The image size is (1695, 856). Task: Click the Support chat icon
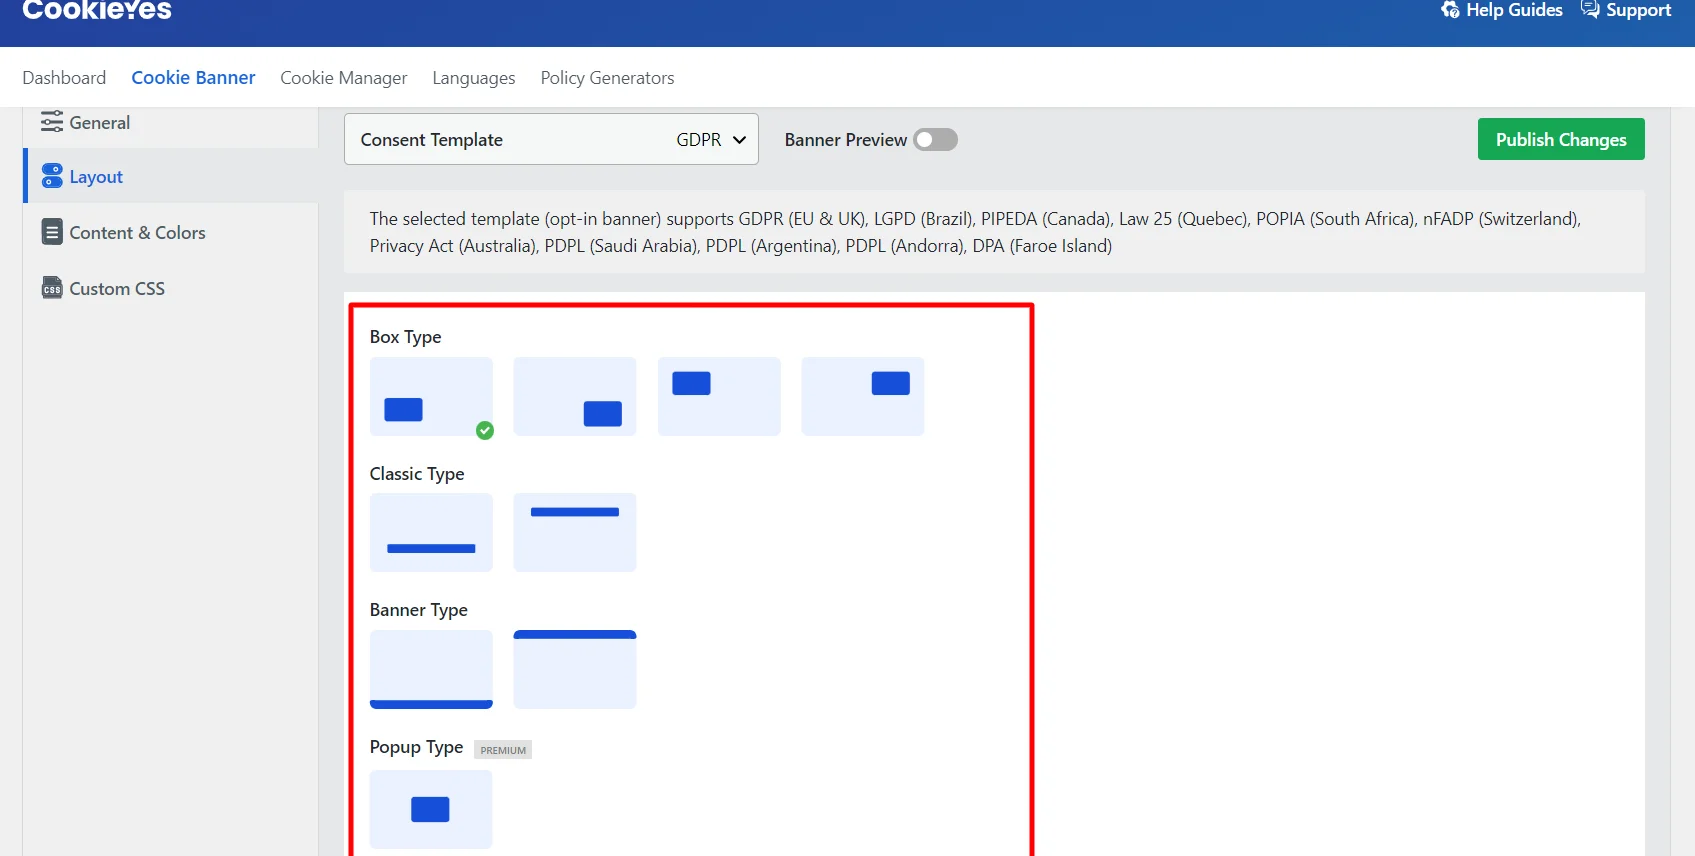point(1589,10)
